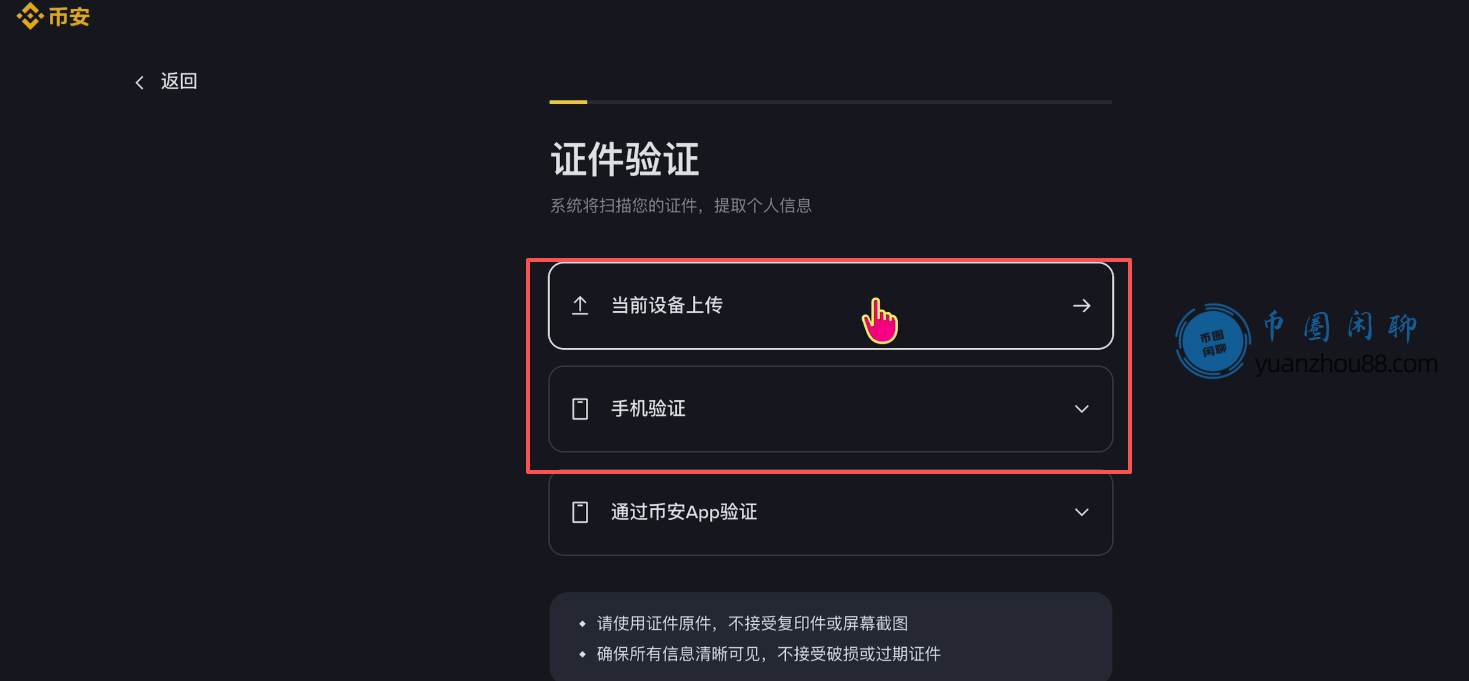Click the 确保所有信息清晰可见 notice line

click(x=768, y=654)
